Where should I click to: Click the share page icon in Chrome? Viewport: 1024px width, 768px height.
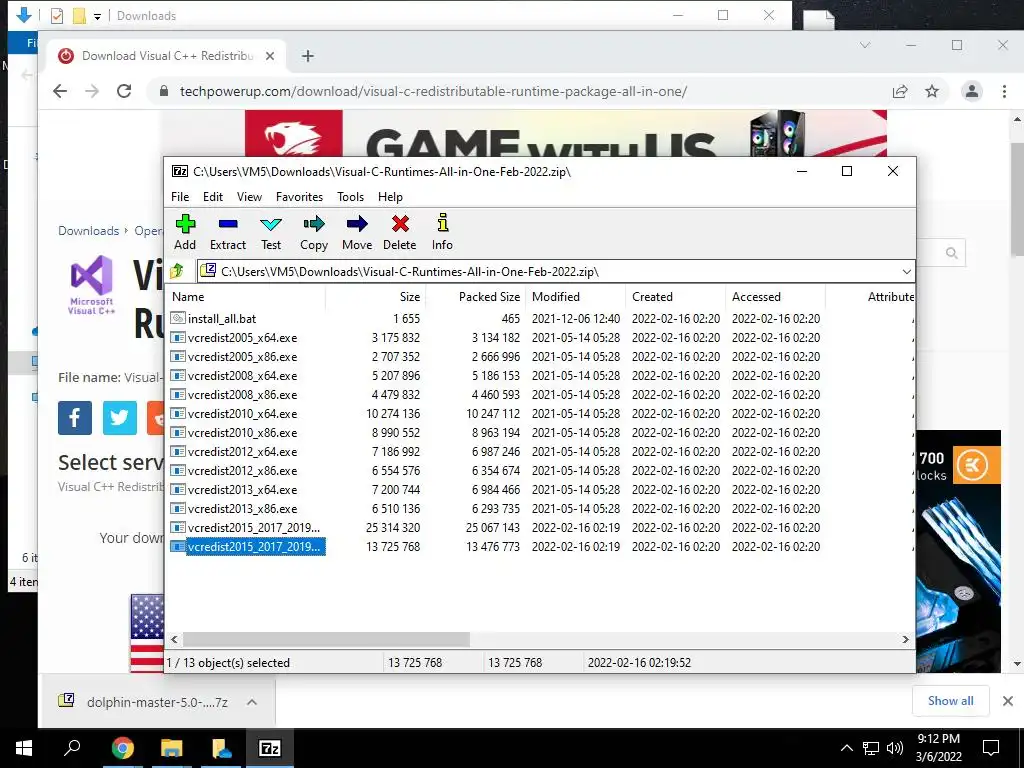(x=900, y=91)
